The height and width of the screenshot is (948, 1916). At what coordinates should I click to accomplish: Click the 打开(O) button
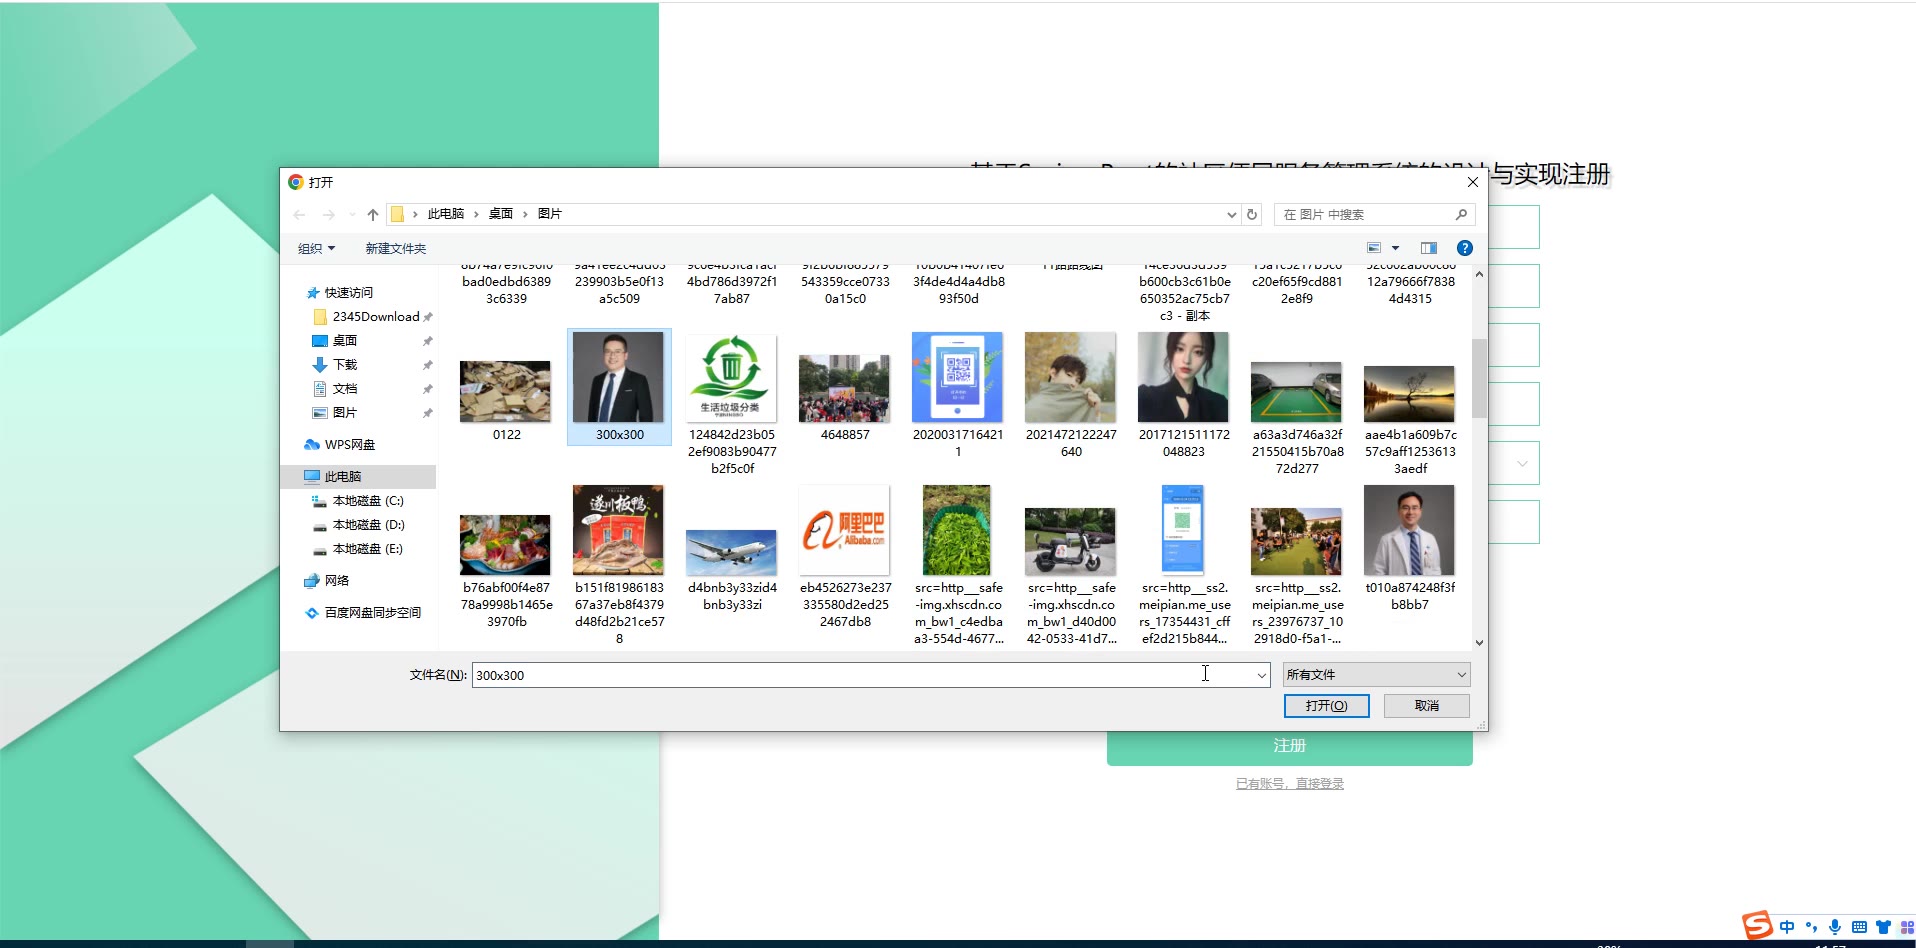1326,706
